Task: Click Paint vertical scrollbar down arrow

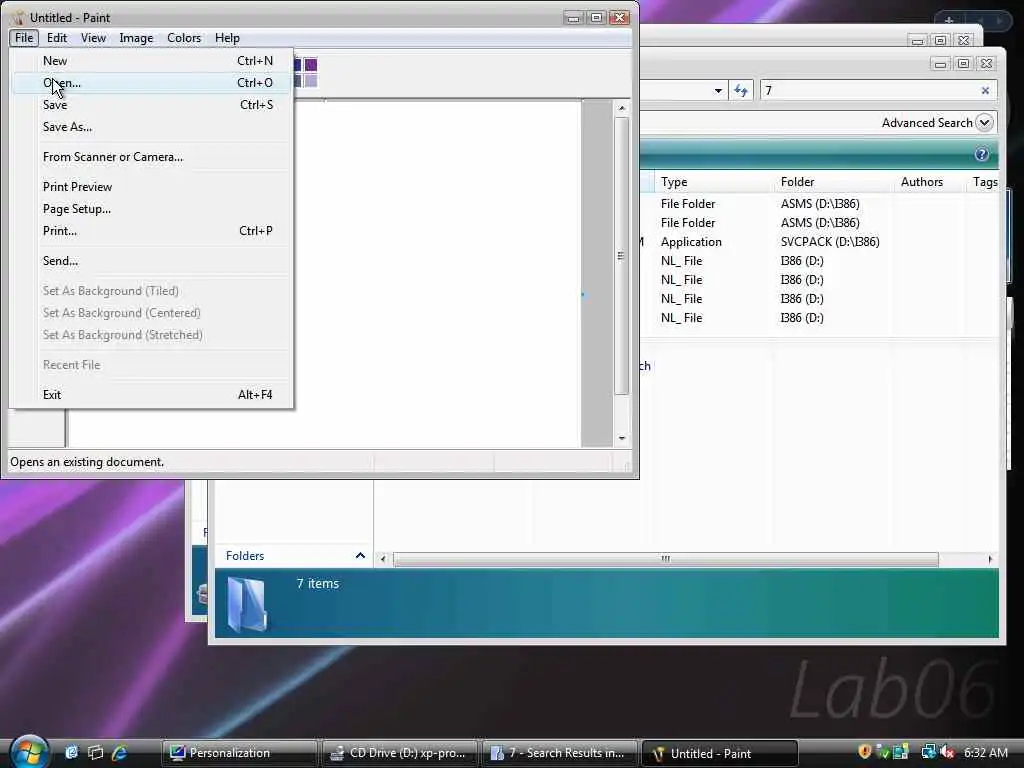Action: pyautogui.click(x=622, y=438)
